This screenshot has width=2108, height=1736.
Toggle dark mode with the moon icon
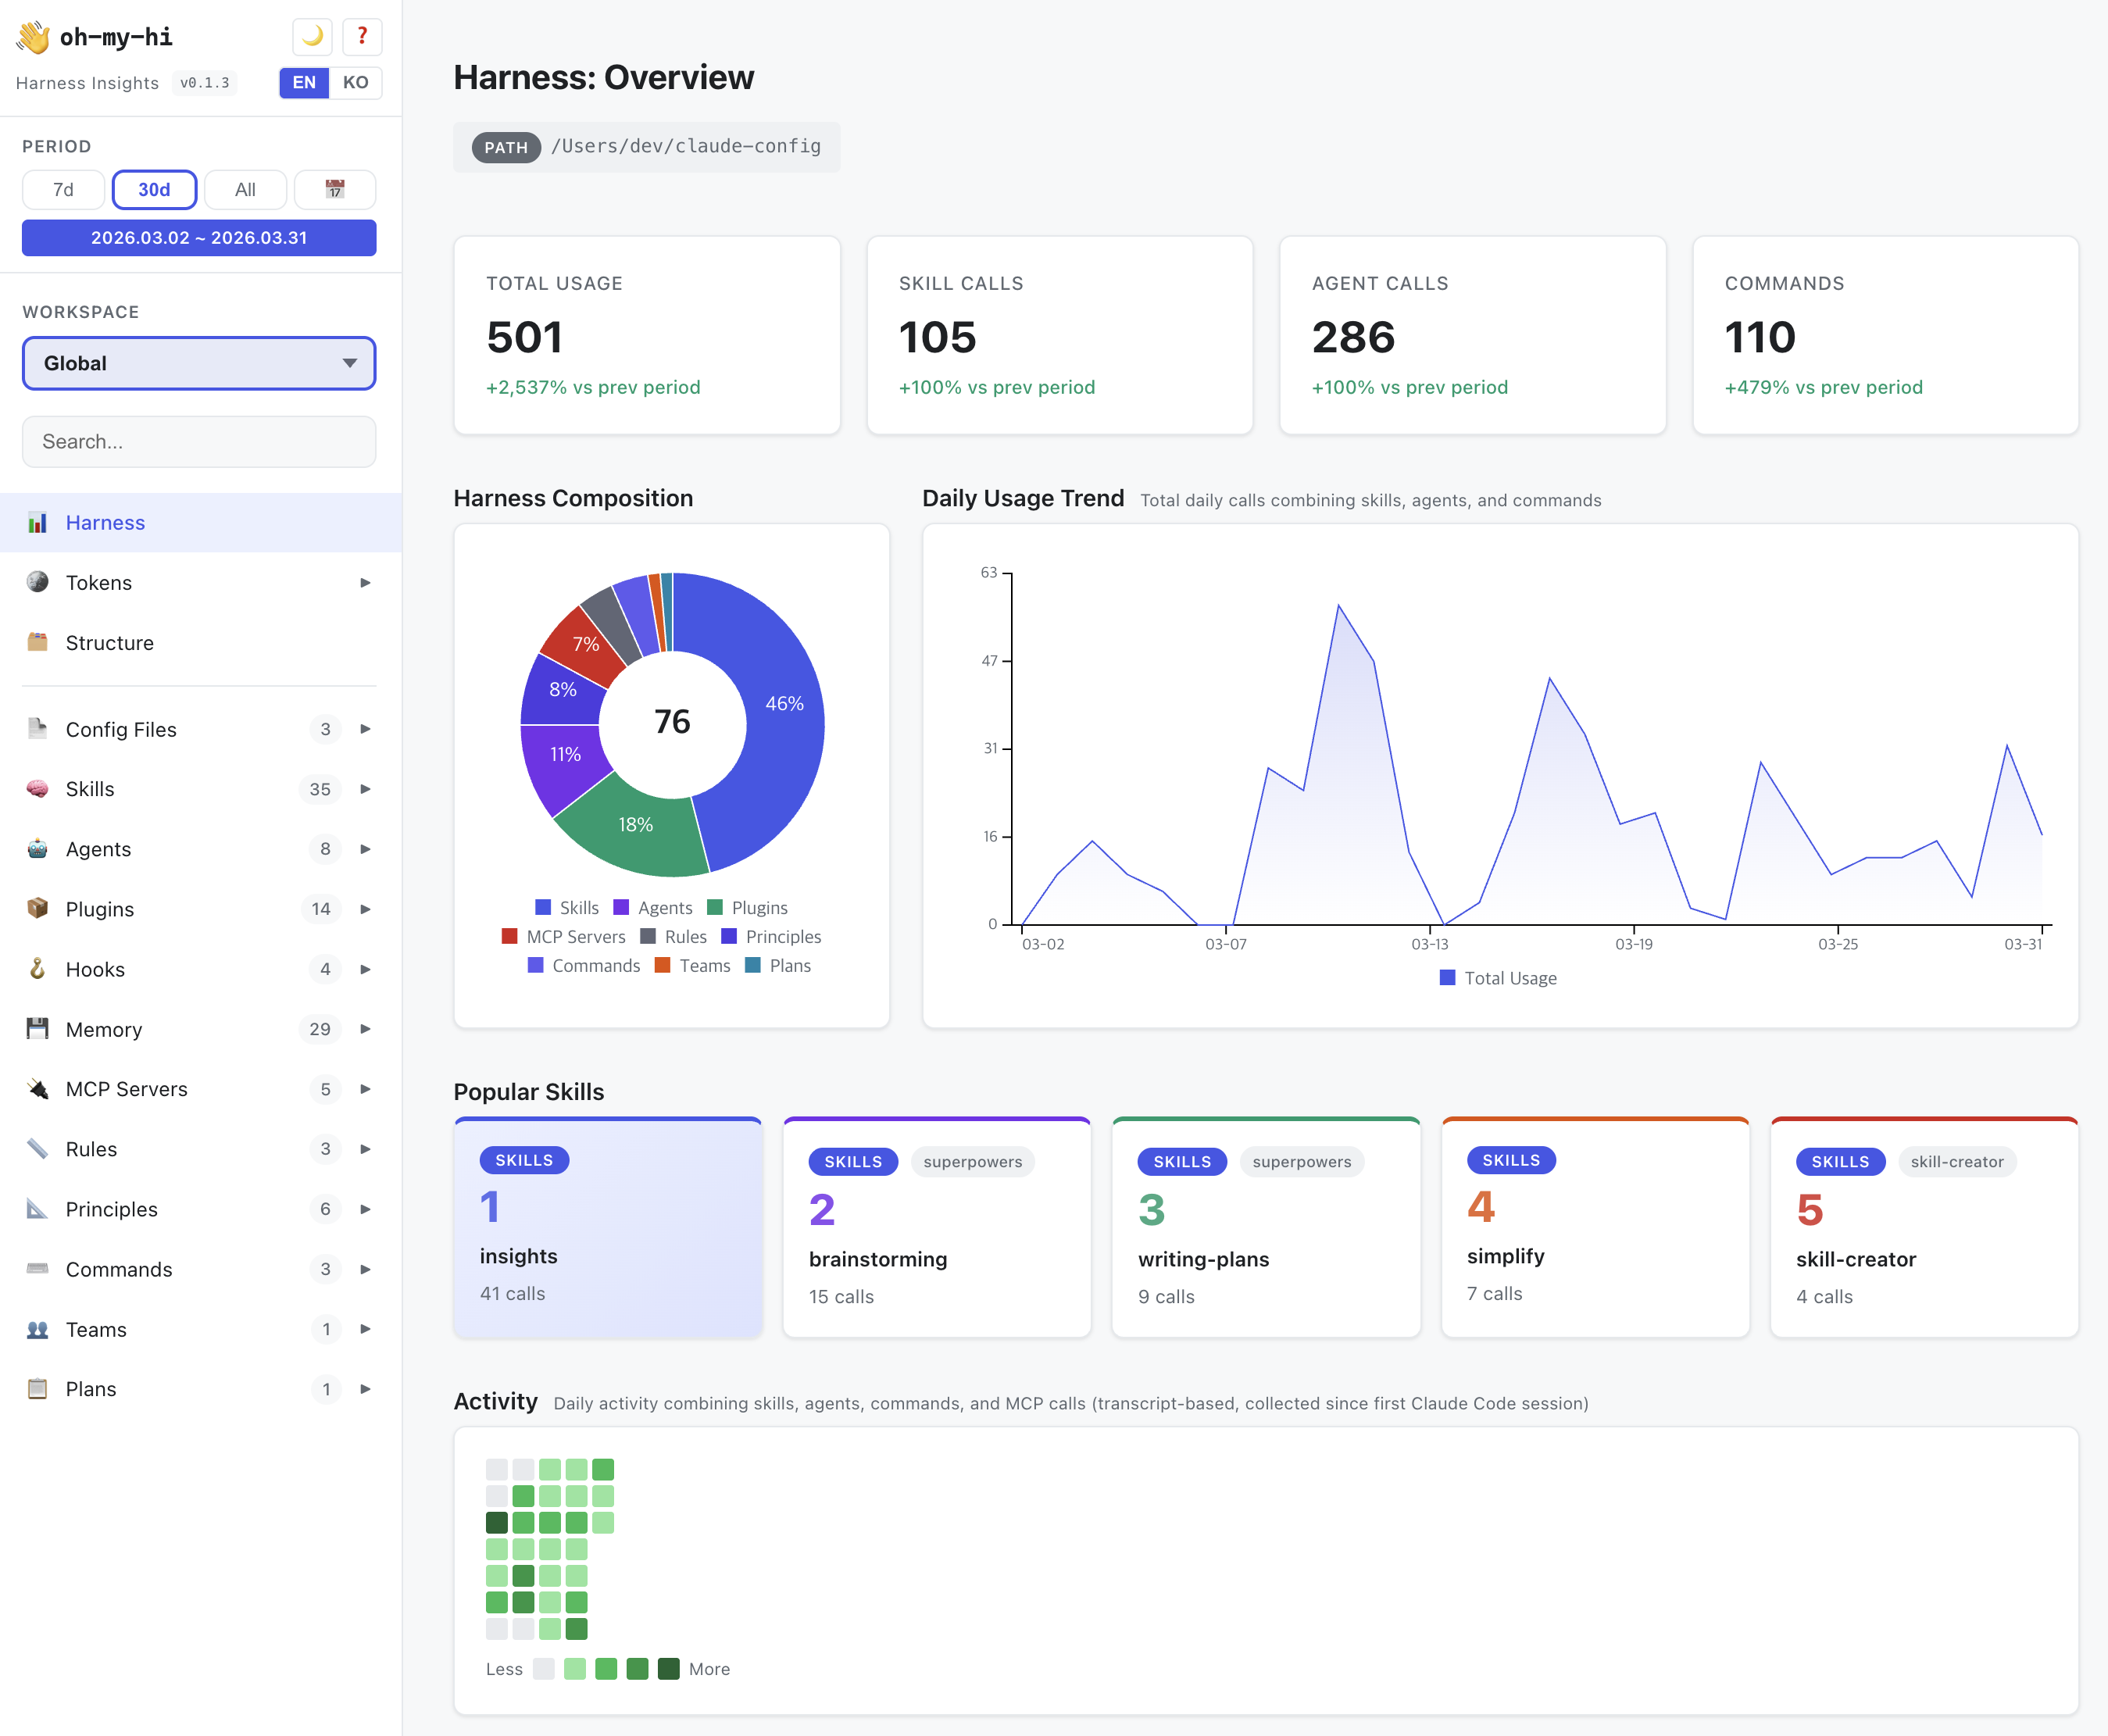click(312, 36)
